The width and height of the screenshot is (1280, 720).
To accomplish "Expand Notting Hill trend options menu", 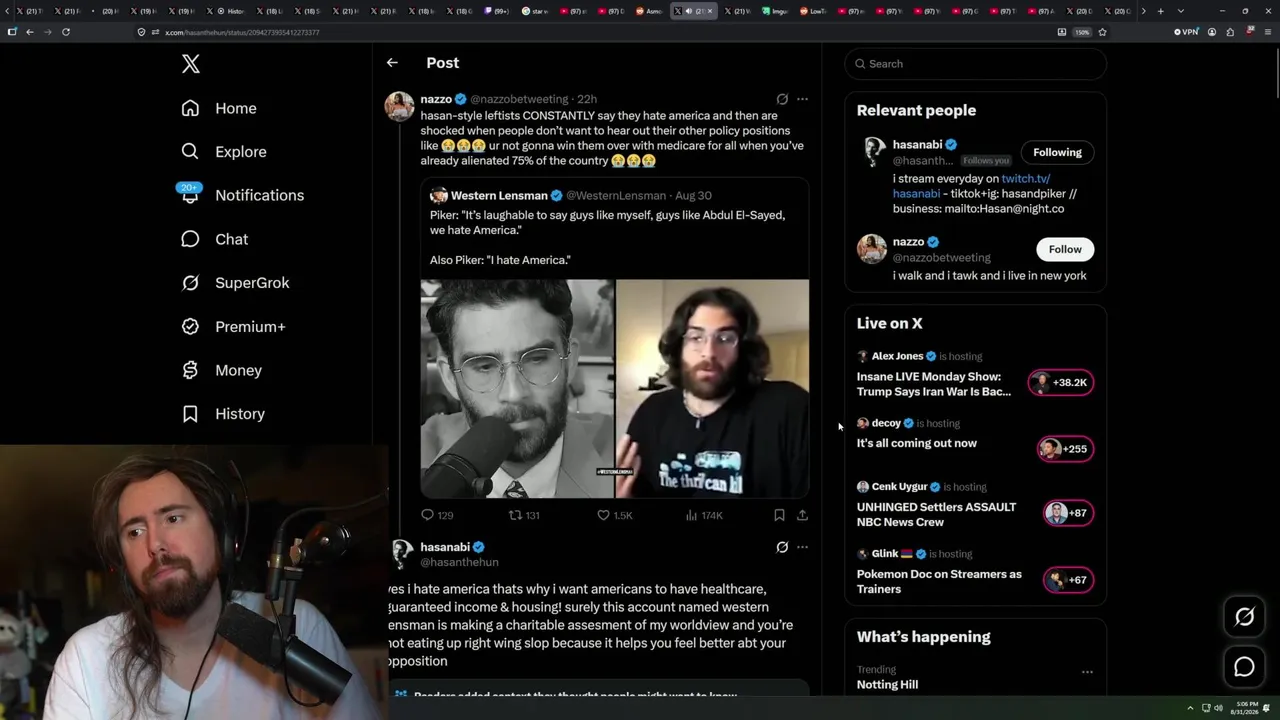I will 1087,672.
